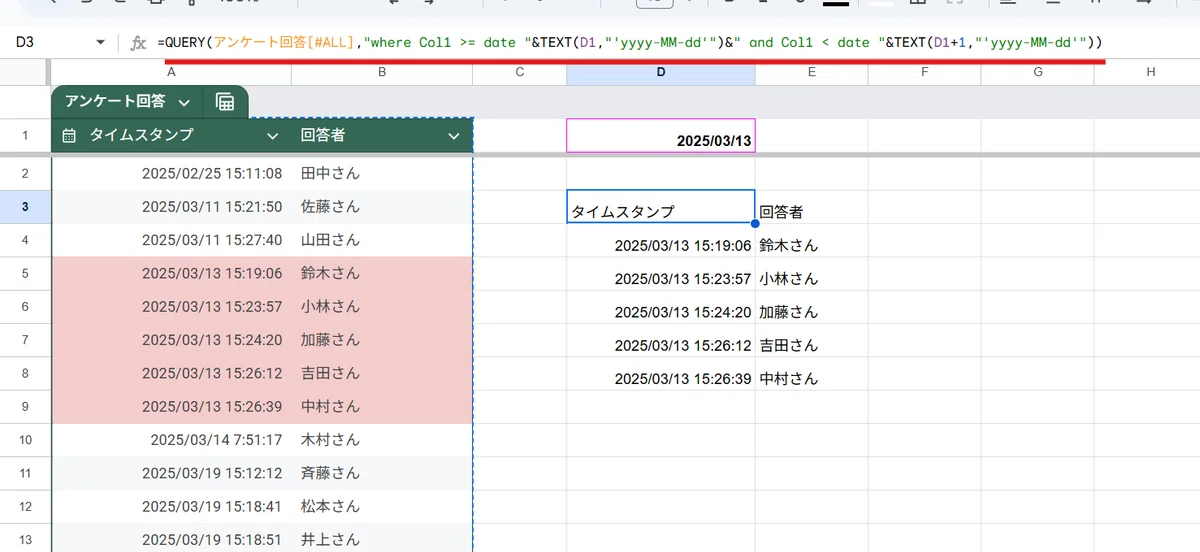Select row 3 header

click(x=25, y=207)
